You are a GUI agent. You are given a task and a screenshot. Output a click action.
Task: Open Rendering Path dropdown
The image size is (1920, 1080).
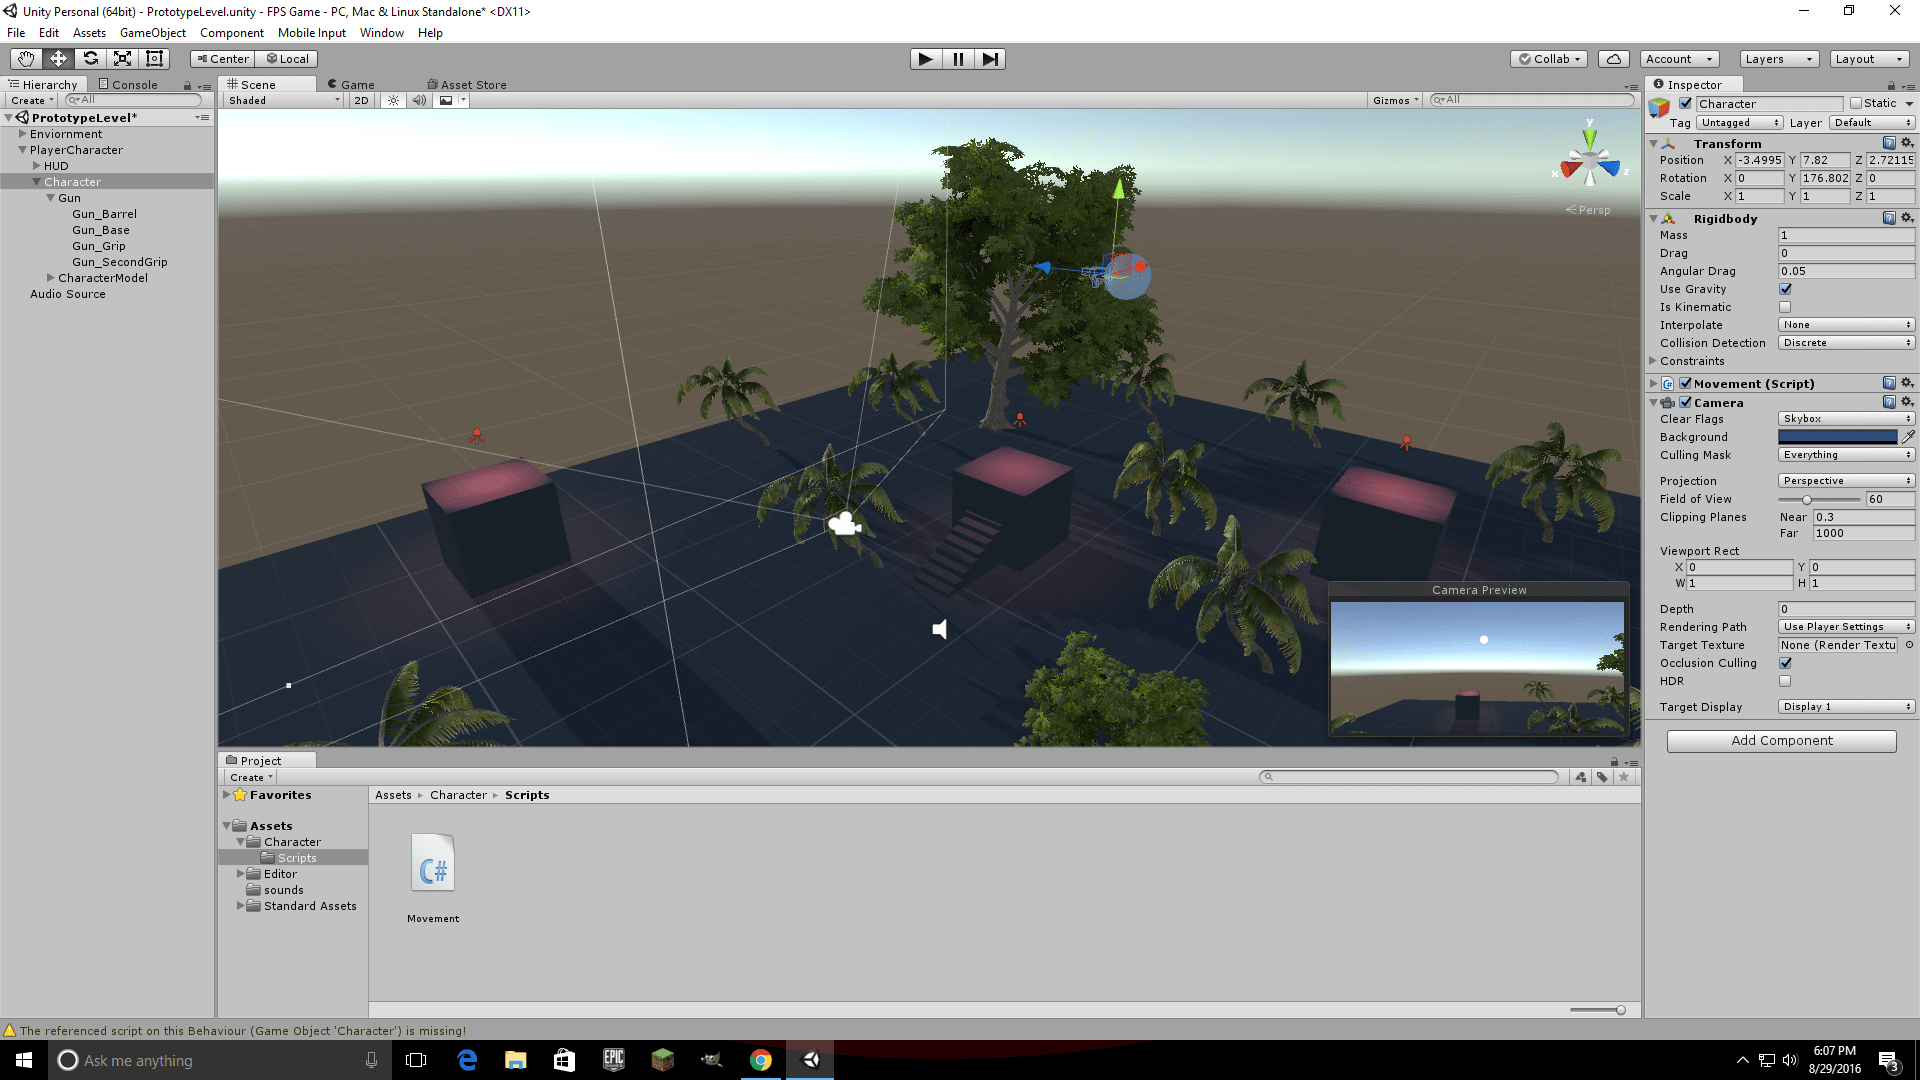[x=1846, y=627]
